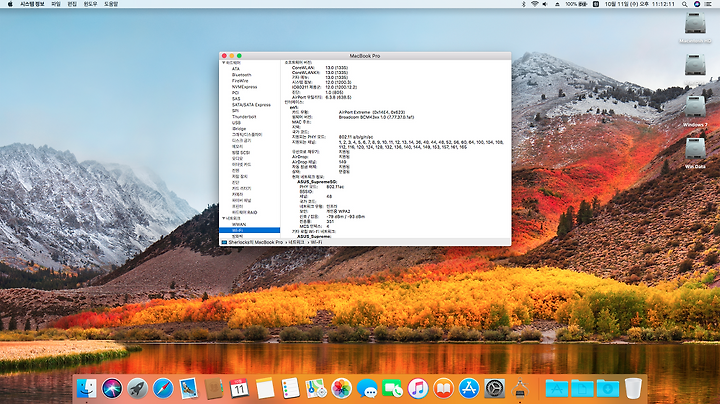Click ASUS_Supreme5G network heading
This screenshot has height=404, width=720.
click(x=317, y=182)
